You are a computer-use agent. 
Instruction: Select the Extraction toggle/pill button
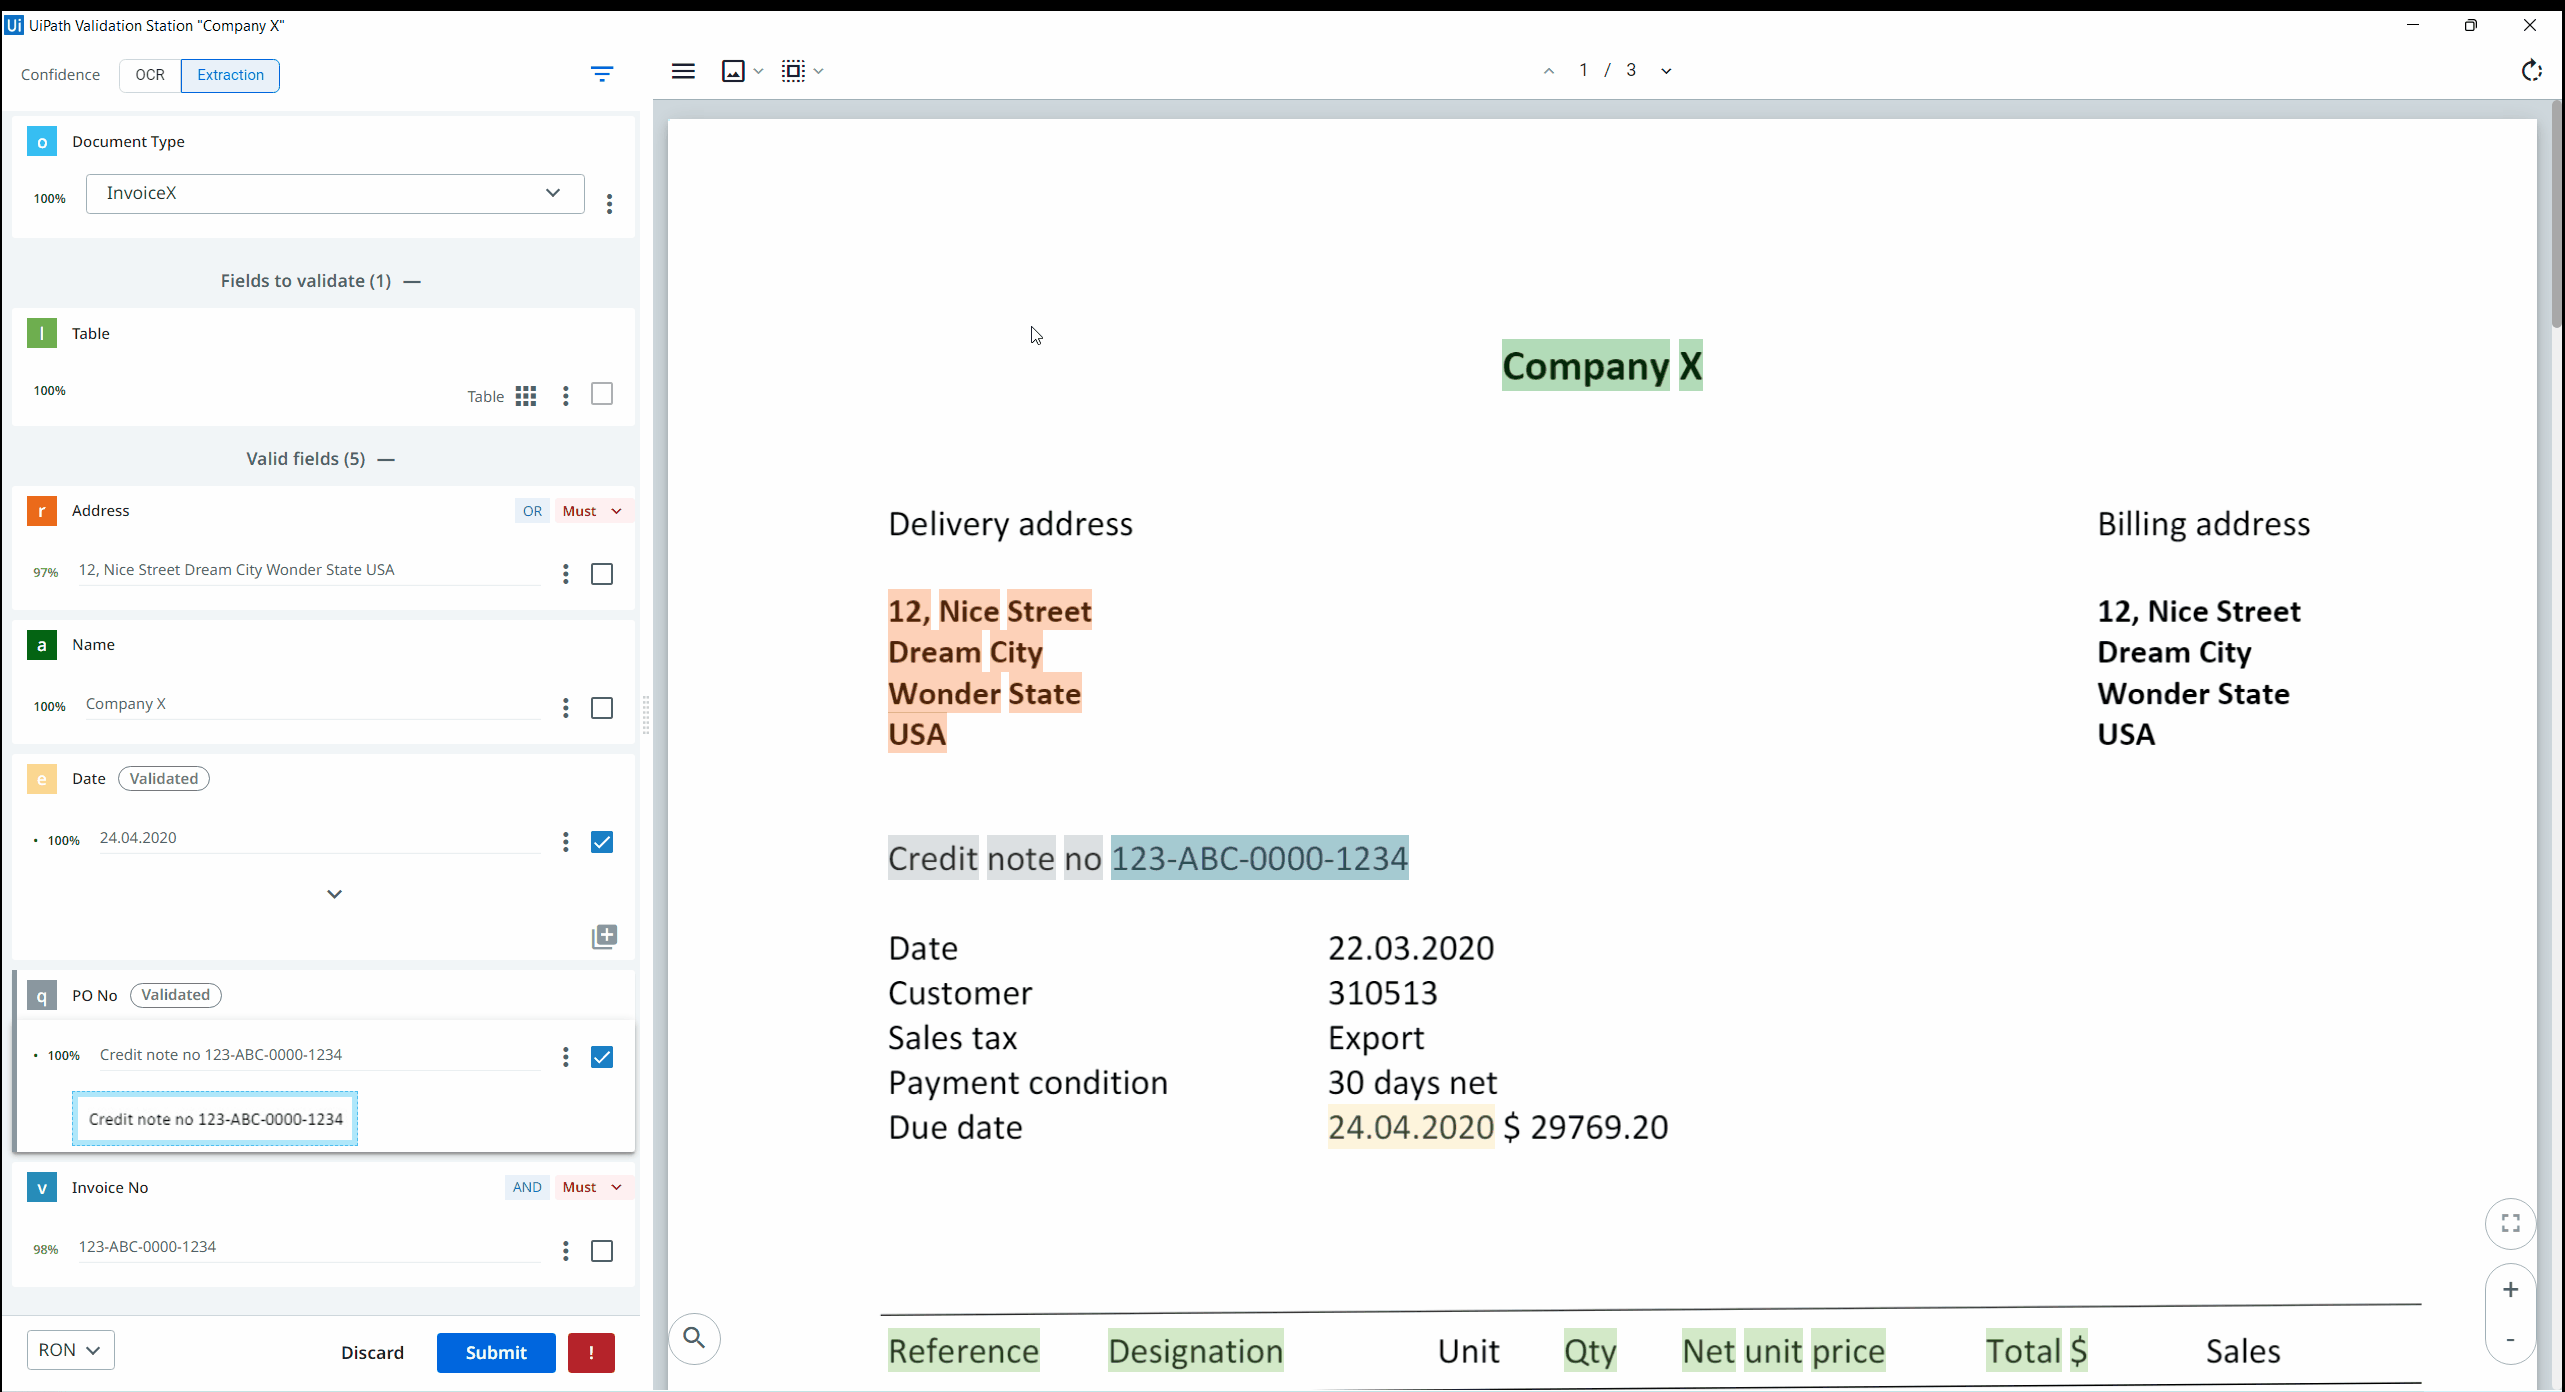(x=230, y=74)
